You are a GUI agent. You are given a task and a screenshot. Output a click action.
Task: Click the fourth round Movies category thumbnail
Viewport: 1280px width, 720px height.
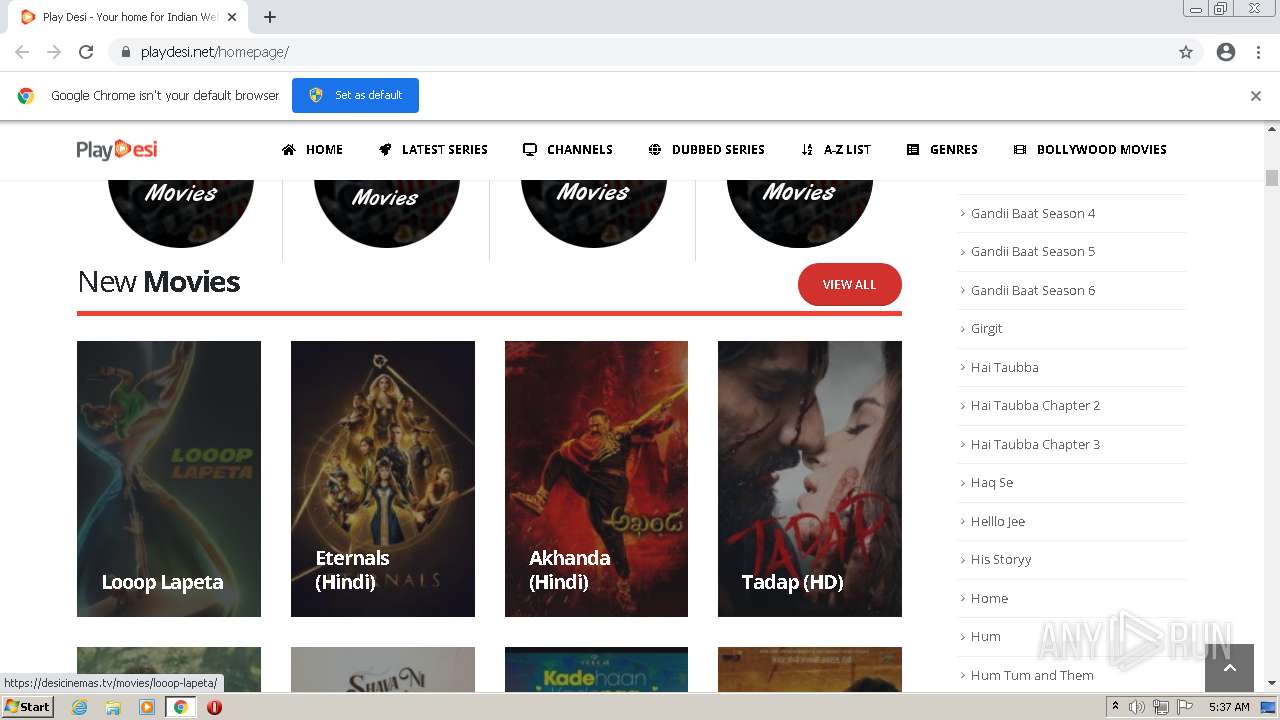(x=800, y=213)
